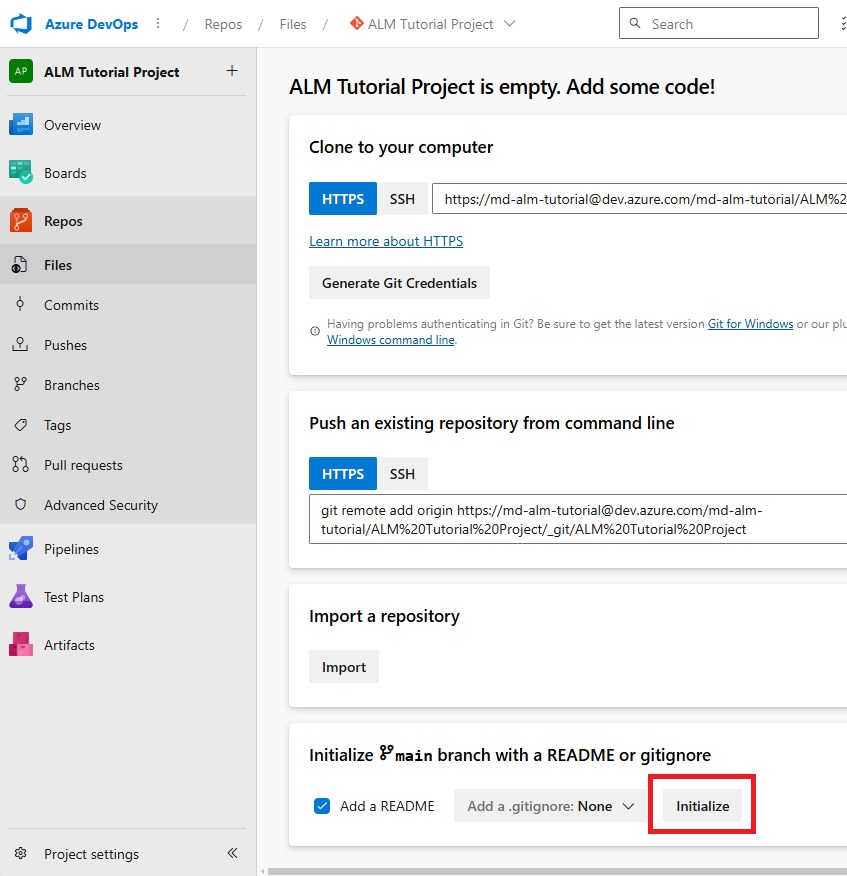
Task: Open the Boards section icon
Action: coord(21,173)
